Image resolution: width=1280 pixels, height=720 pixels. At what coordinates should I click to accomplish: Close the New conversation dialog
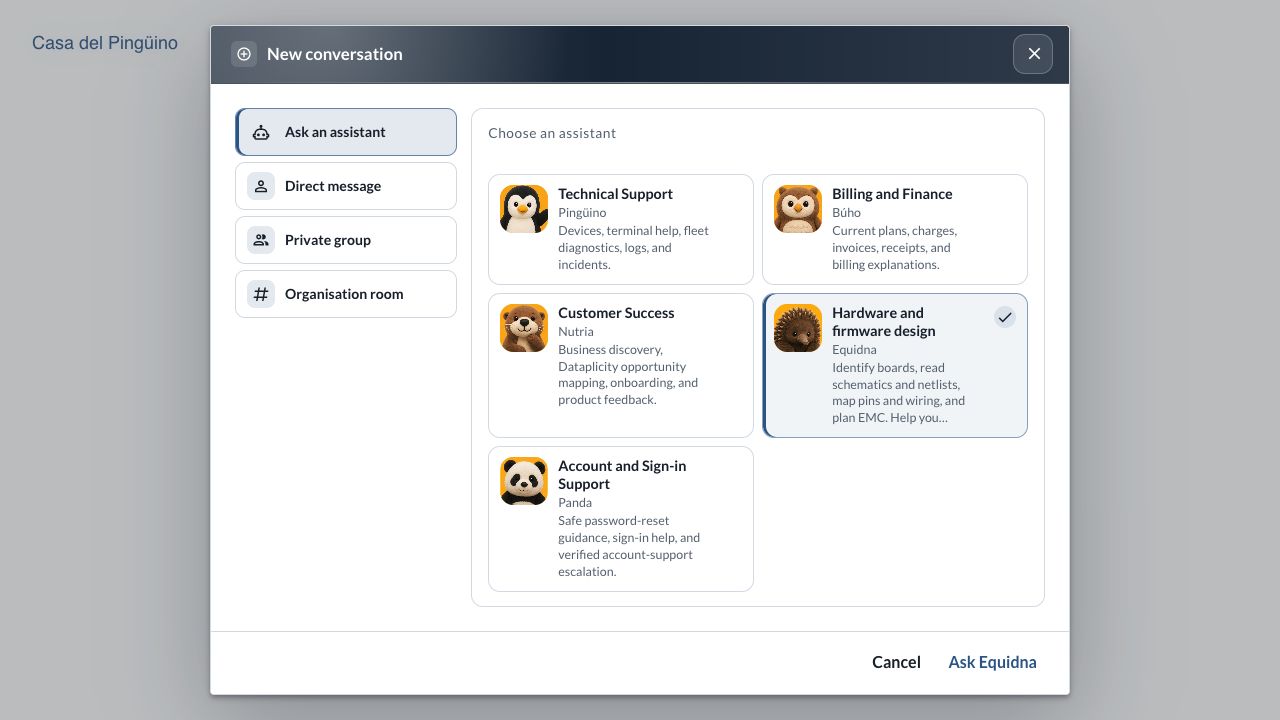[x=1033, y=54]
